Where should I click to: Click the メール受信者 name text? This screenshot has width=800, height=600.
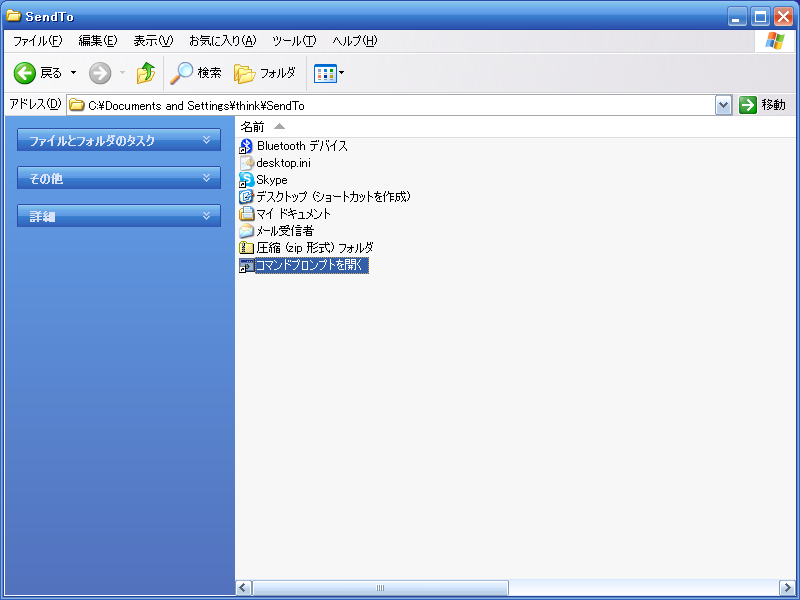point(285,231)
